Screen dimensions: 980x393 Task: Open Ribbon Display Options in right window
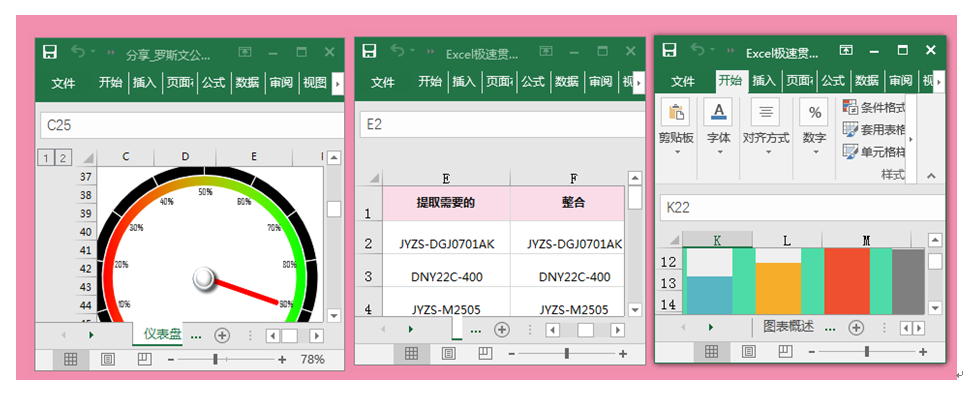point(846,50)
